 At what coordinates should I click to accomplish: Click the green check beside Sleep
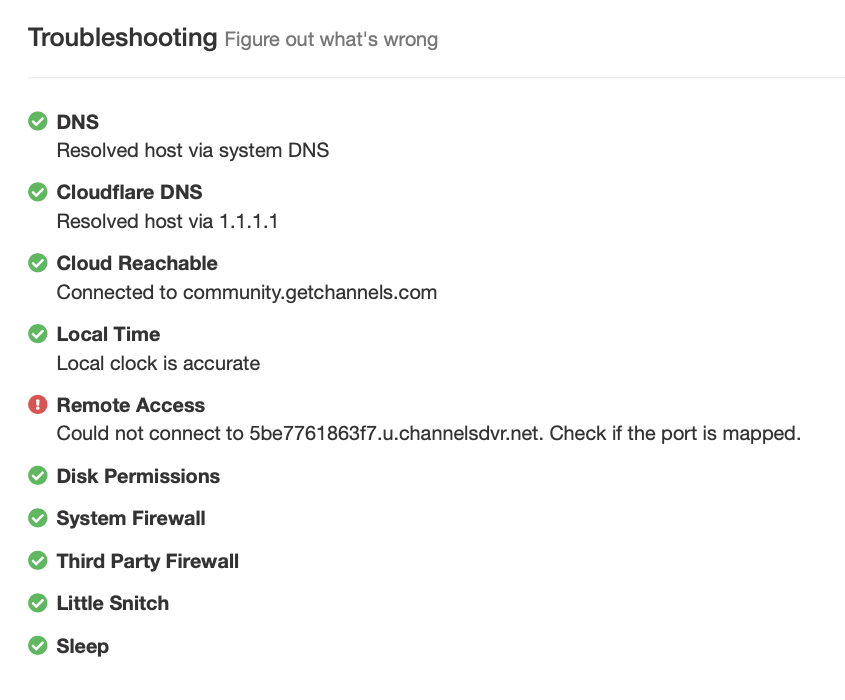coord(38,646)
